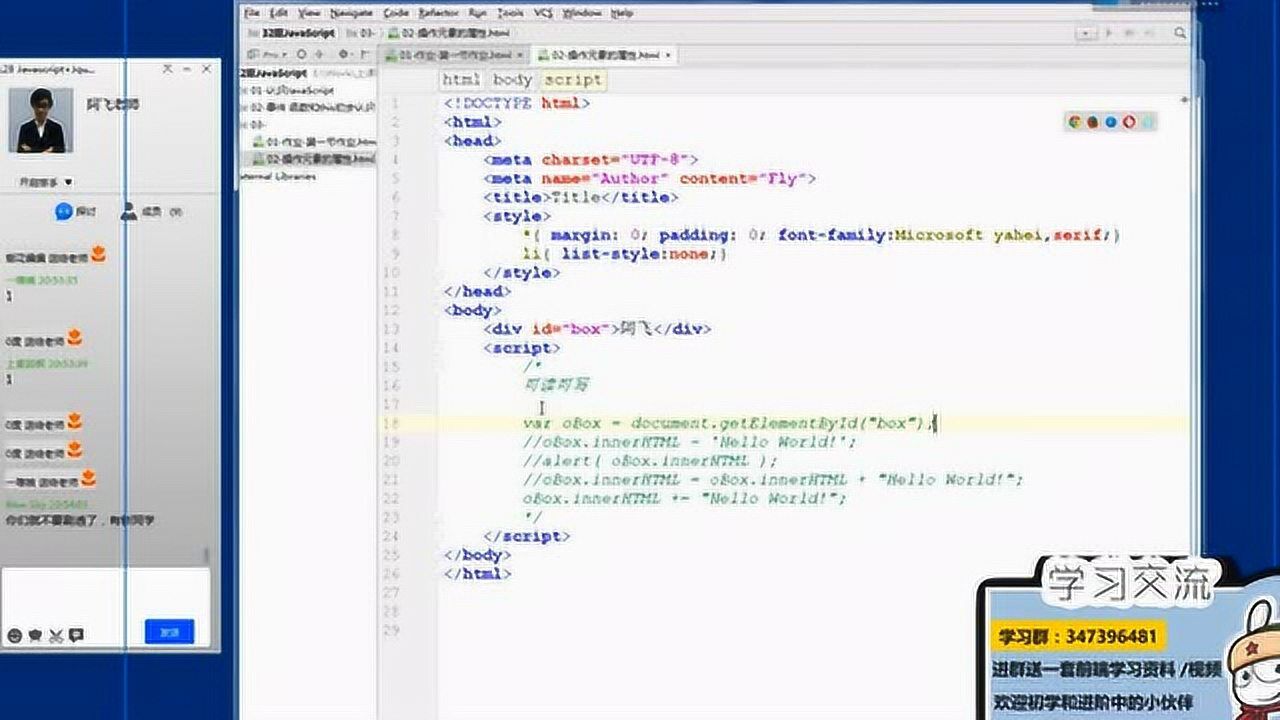Select External Libraries in project tree
Viewport: 1280px width, 720px height.
click(279, 176)
